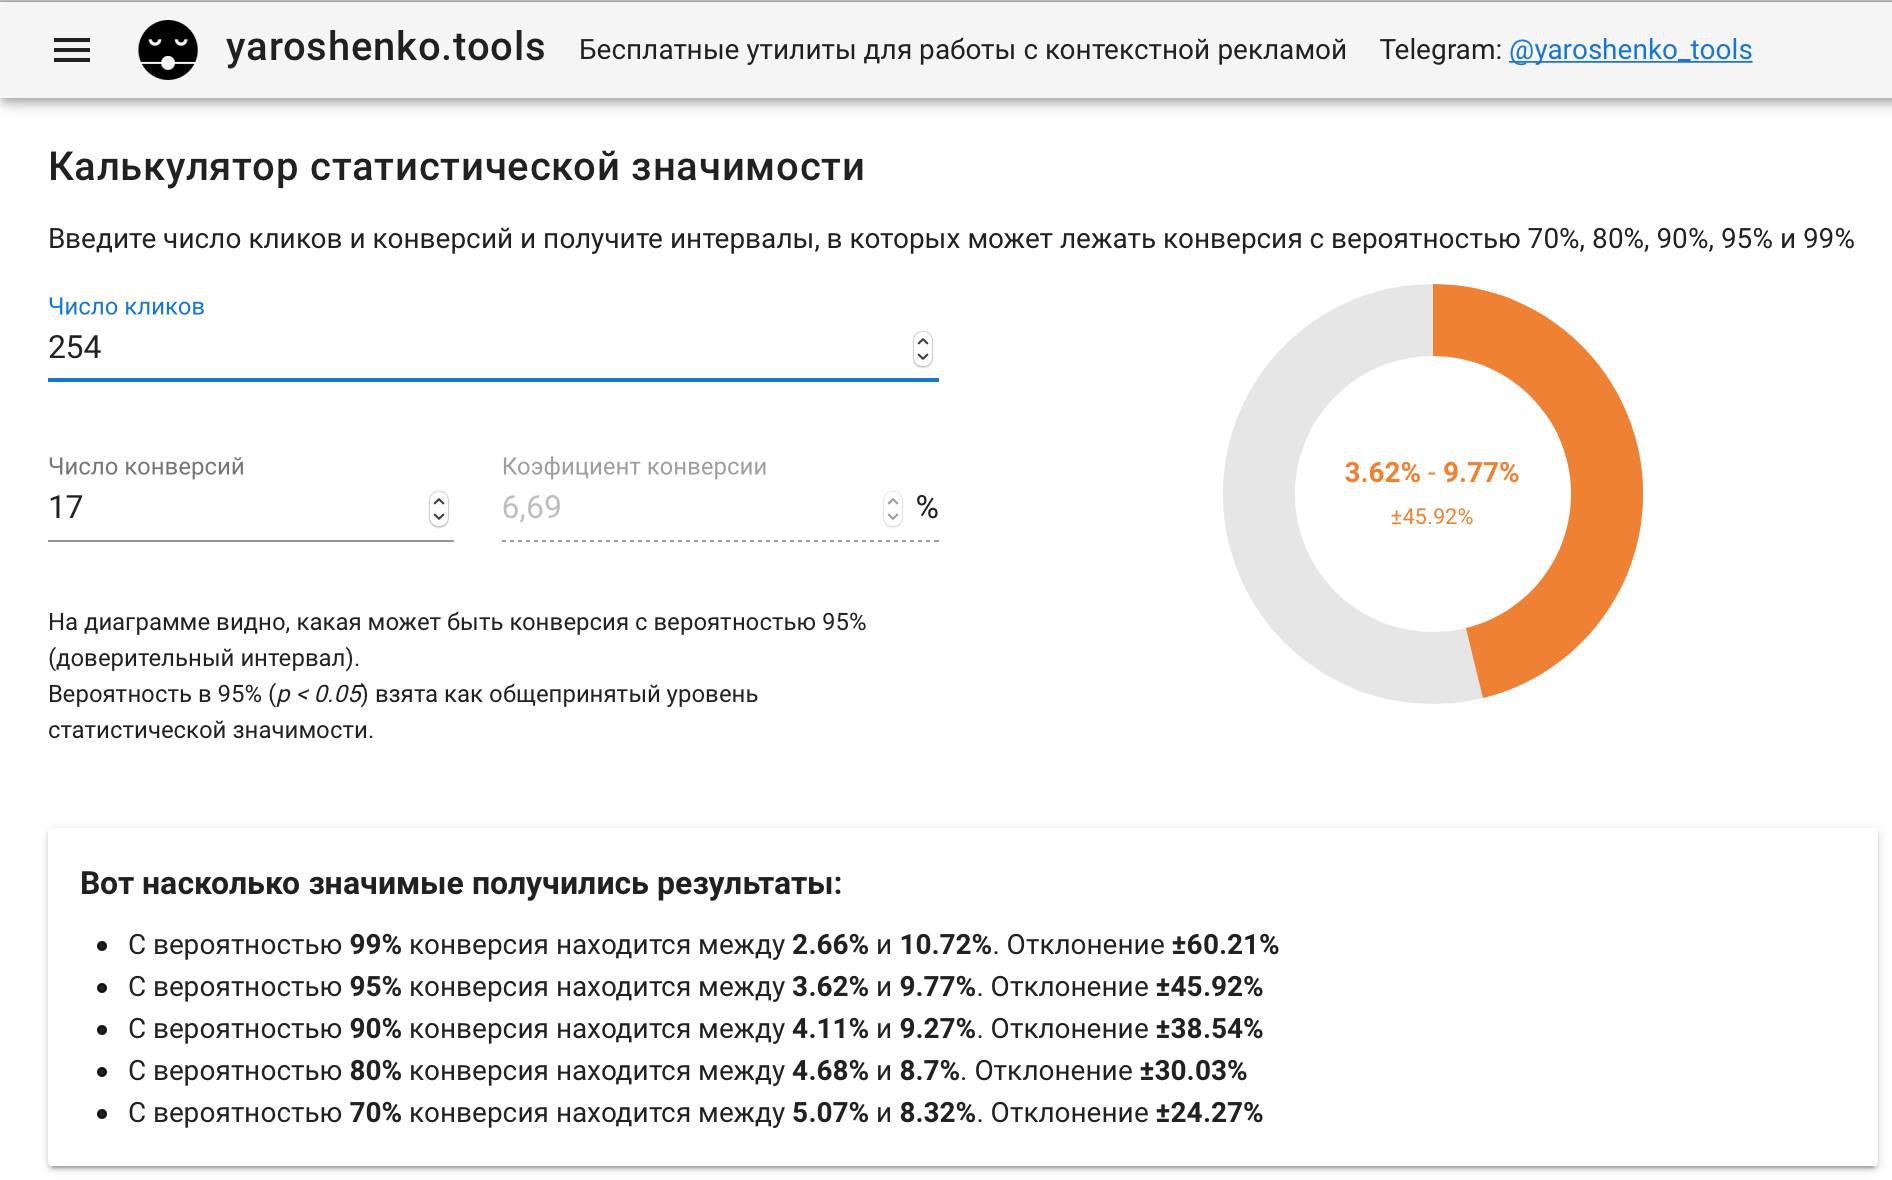Viewport: 1892px width, 1180px height.
Task: Click the ±45.92% deviation in chart center
Action: pyautogui.click(x=1431, y=517)
